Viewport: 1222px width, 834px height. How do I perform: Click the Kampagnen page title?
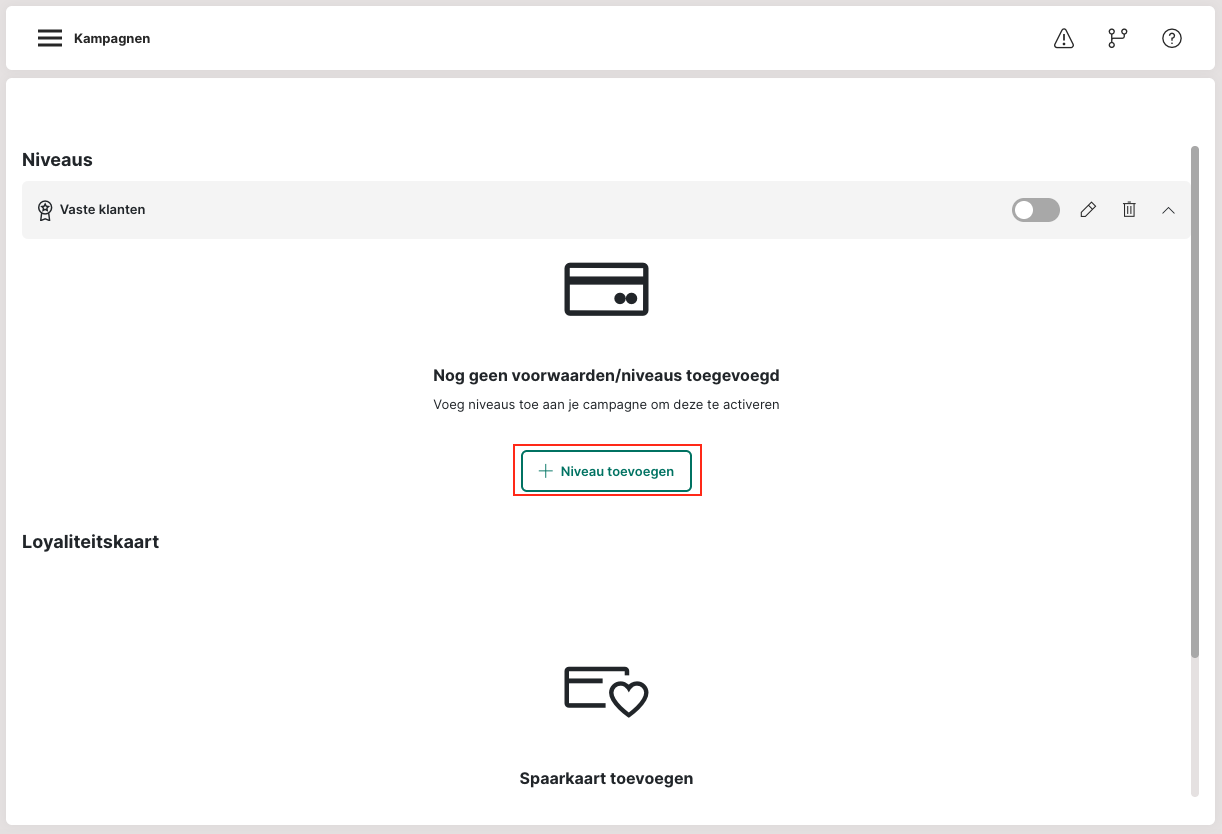[x=112, y=38]
